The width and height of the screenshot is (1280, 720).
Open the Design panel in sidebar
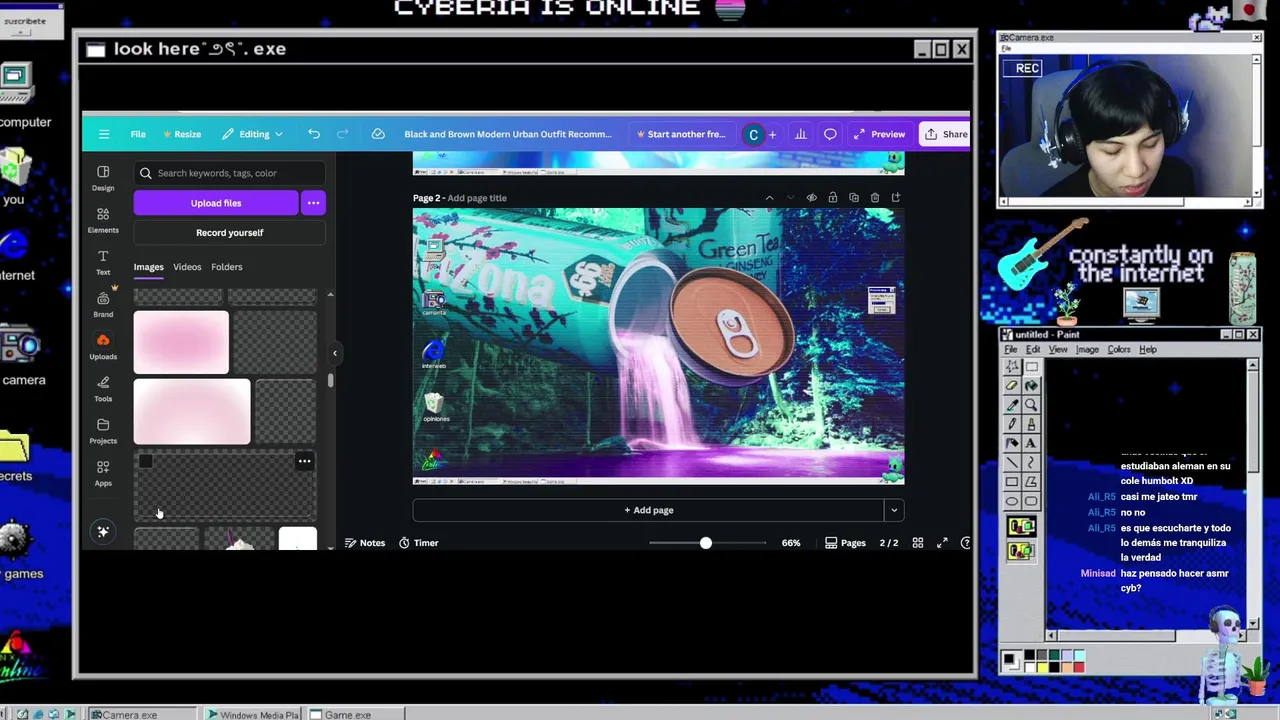(x=103, y=178)
